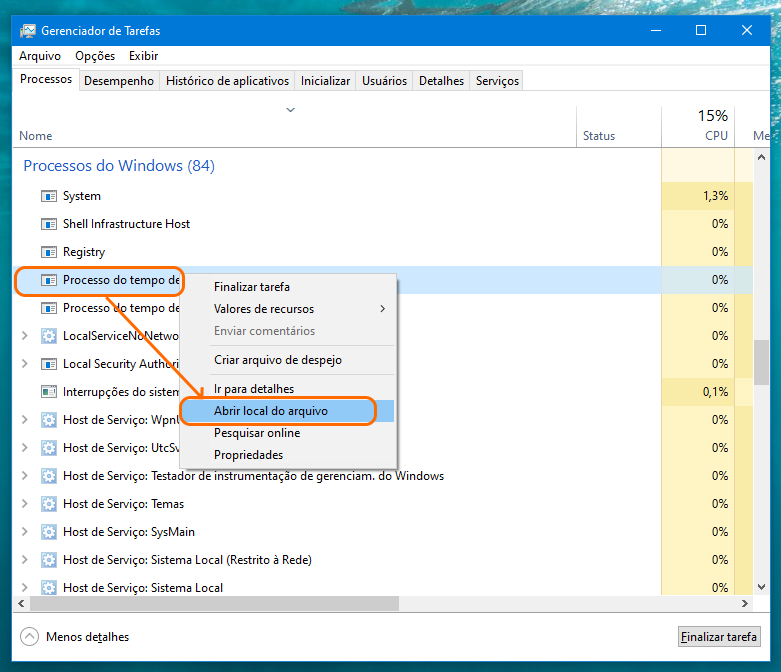Choose Ir para detalhes
Image resolution: width=781 pixels, height=672 pixels.
point(288,389)
